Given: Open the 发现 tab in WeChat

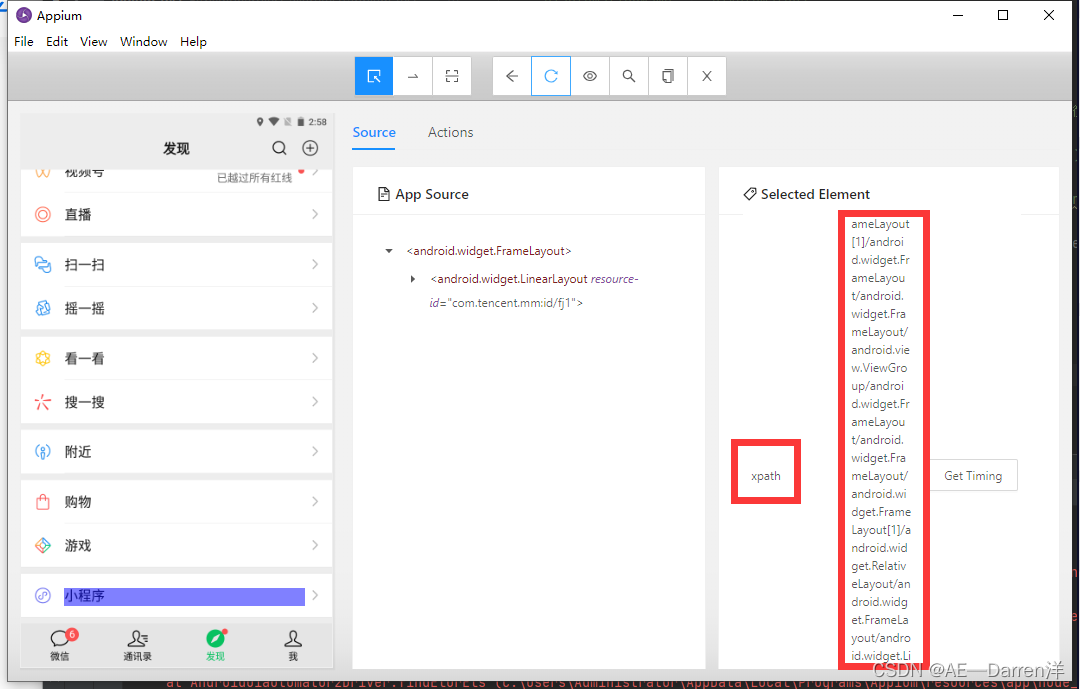Looking at the screenshot, I should [215, 645].
